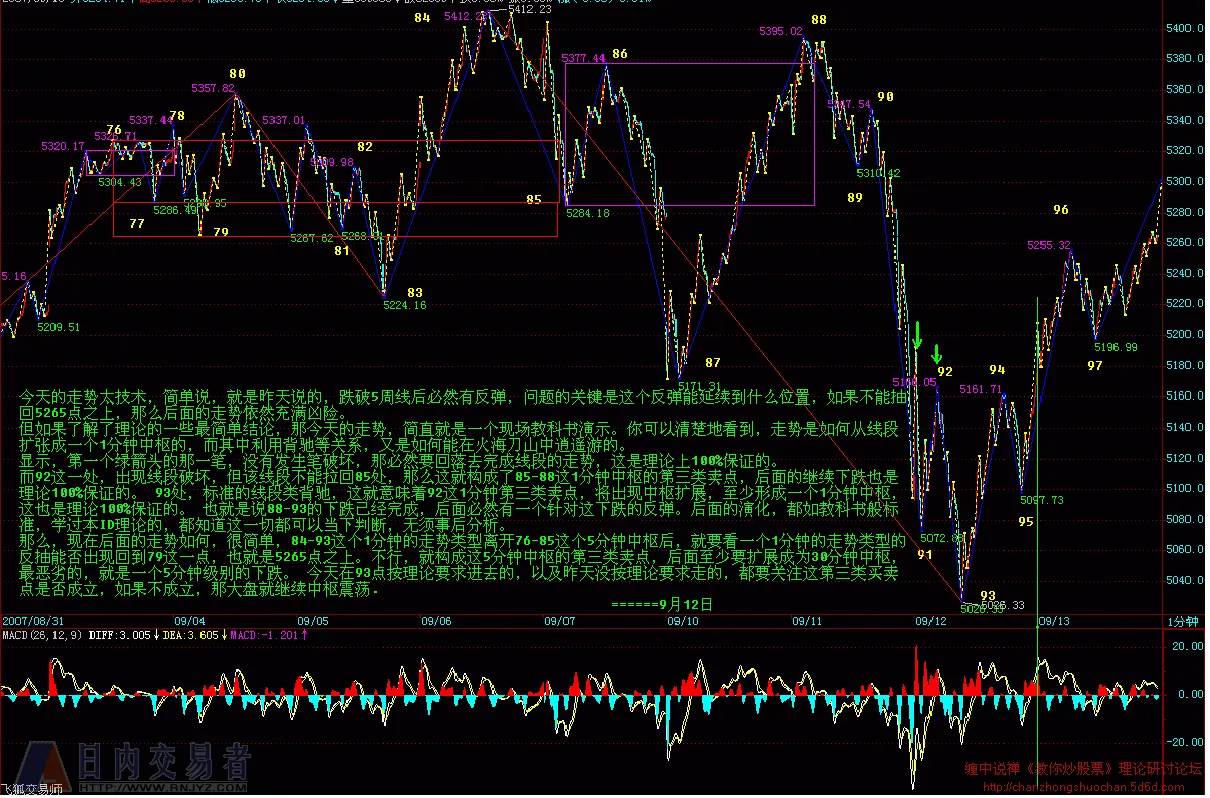Select the 09/13 date axis label
This screenshot has height=798, width=1210.
click(x=1054, y=621)
